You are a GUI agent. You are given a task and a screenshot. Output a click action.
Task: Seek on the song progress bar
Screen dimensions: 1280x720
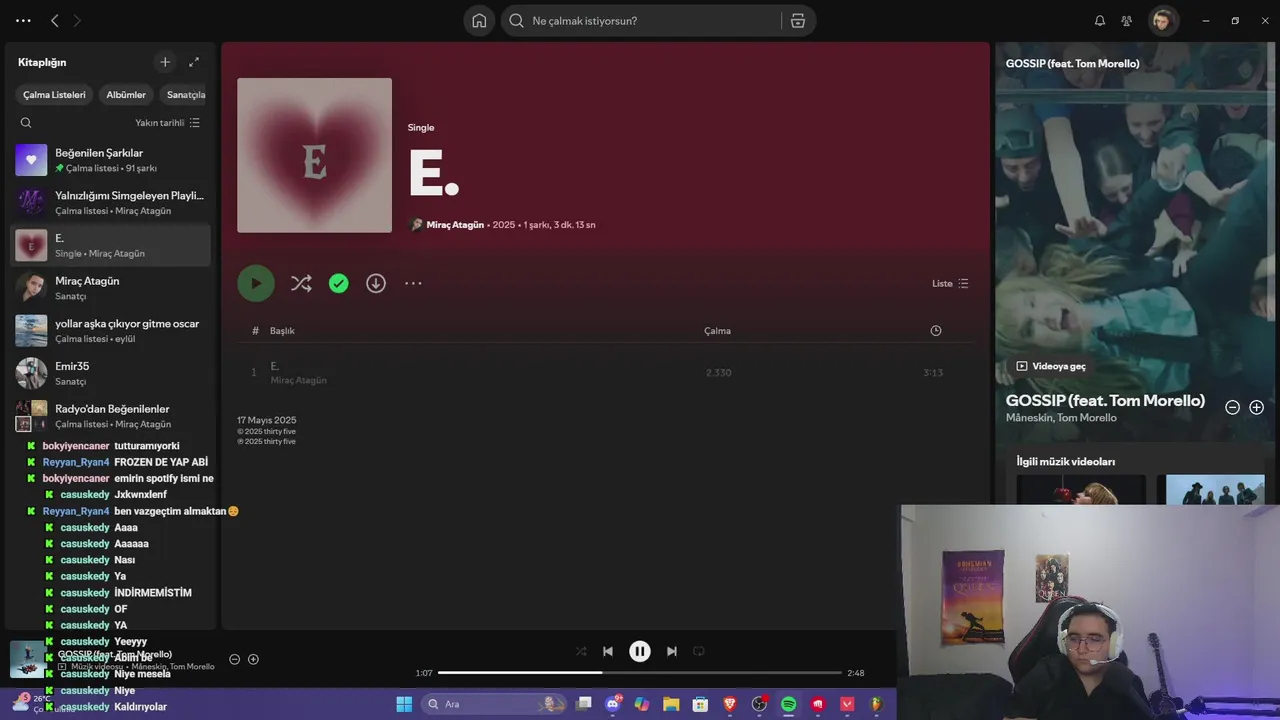pyautogui.click(x=640, y=673)
